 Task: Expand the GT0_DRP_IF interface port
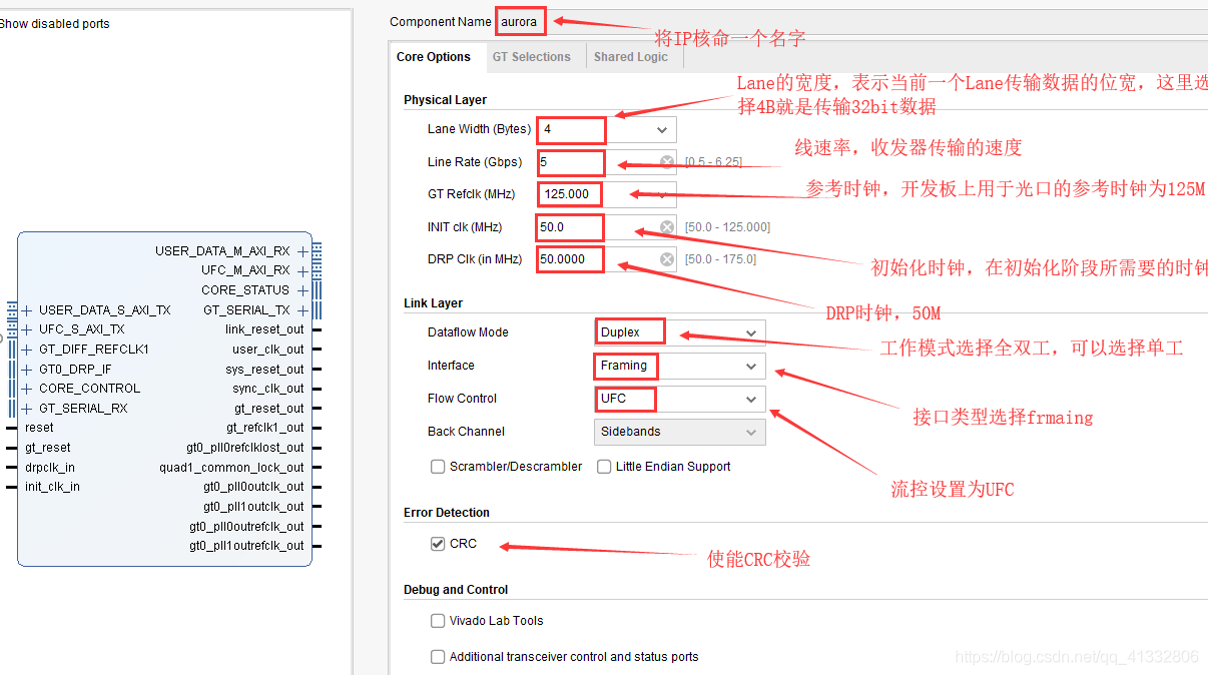coord(27,369)
